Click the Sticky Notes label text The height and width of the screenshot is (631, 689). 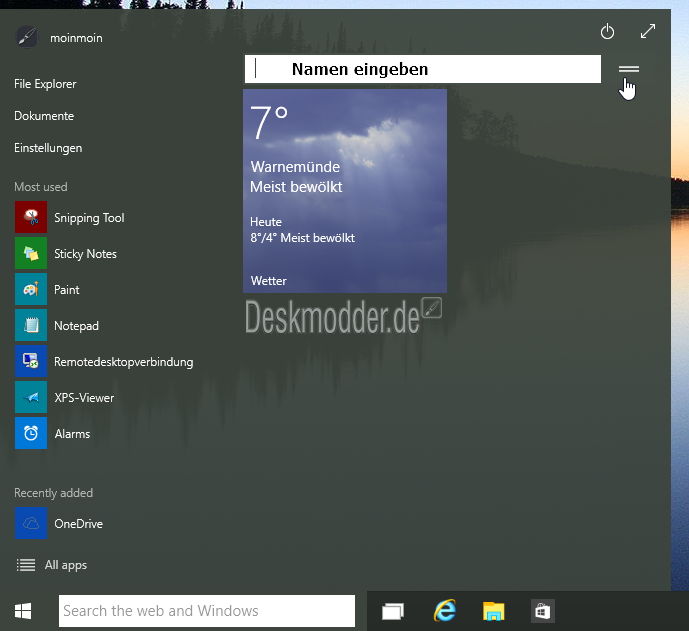point(85,254)
